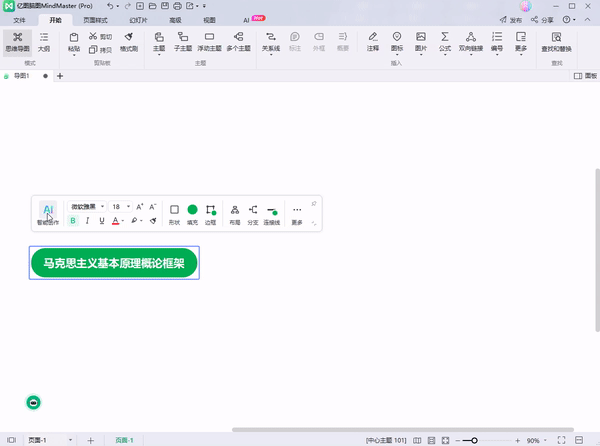This screenshot has height=446, width=600.
Task: Open the font family dropdown
Action: click(x=87, y=207)
